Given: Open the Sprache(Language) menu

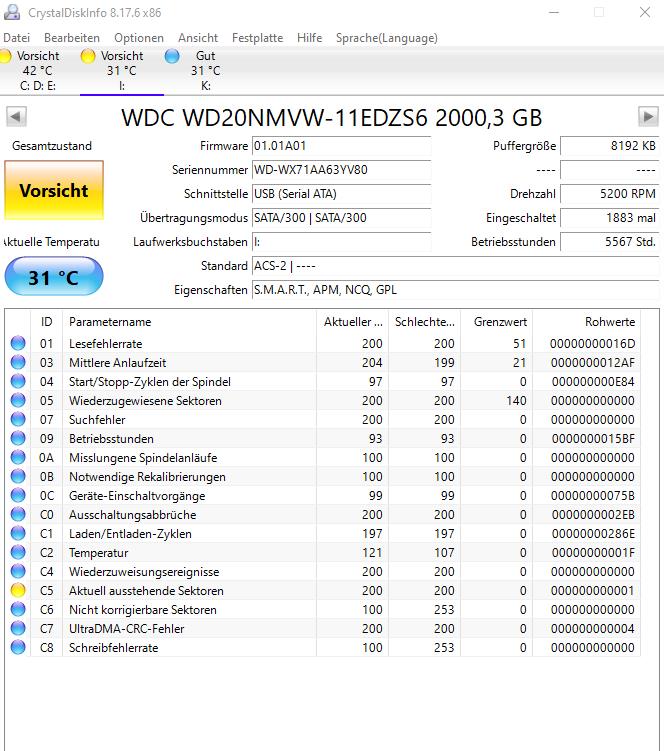Looking at the screenshot, I should 387,38.
